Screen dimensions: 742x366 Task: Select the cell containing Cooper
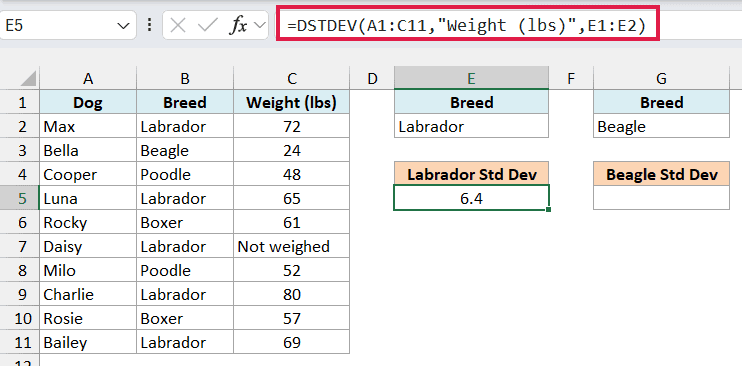click(88, 174)
